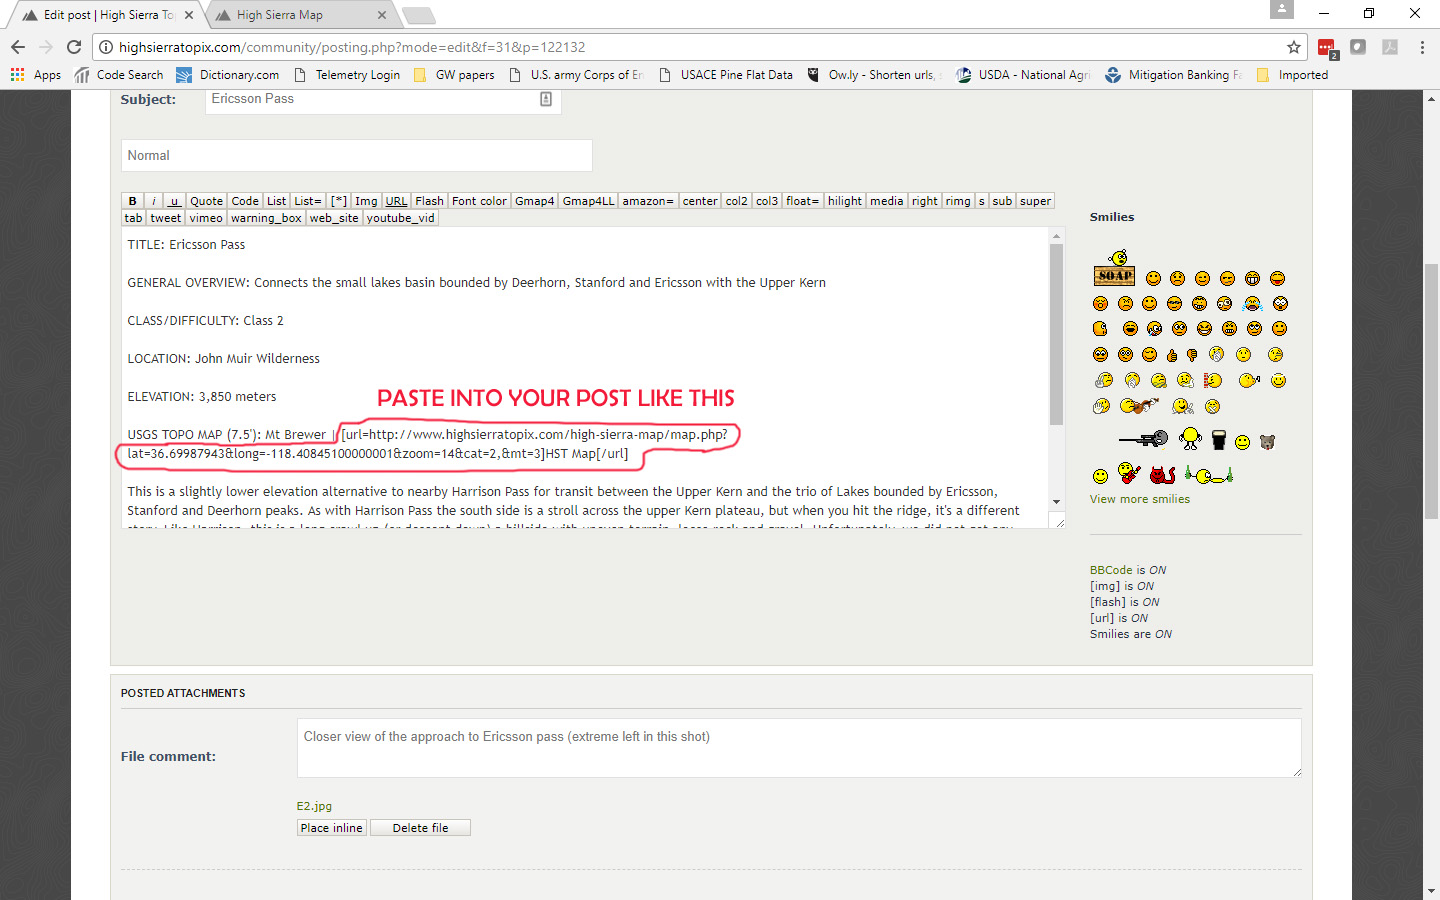
Task: Open the GW papers bookmark folder
Action: click(454, 75)
